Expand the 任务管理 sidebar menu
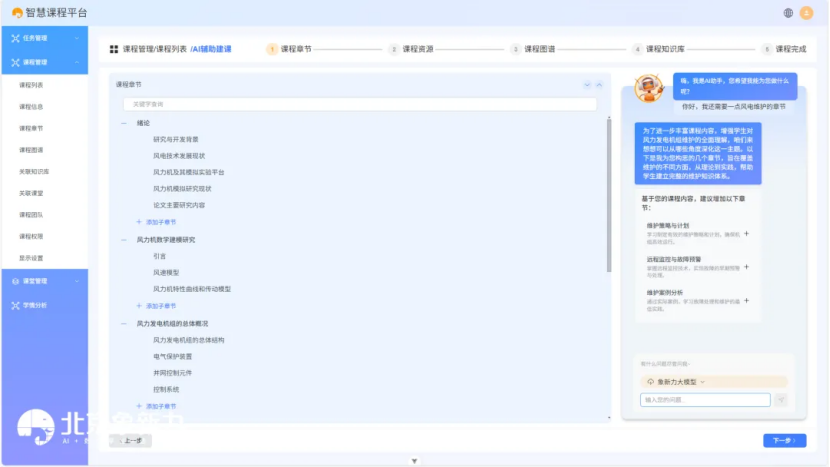Viewport: 830px width, 467px height. [44, 39]
